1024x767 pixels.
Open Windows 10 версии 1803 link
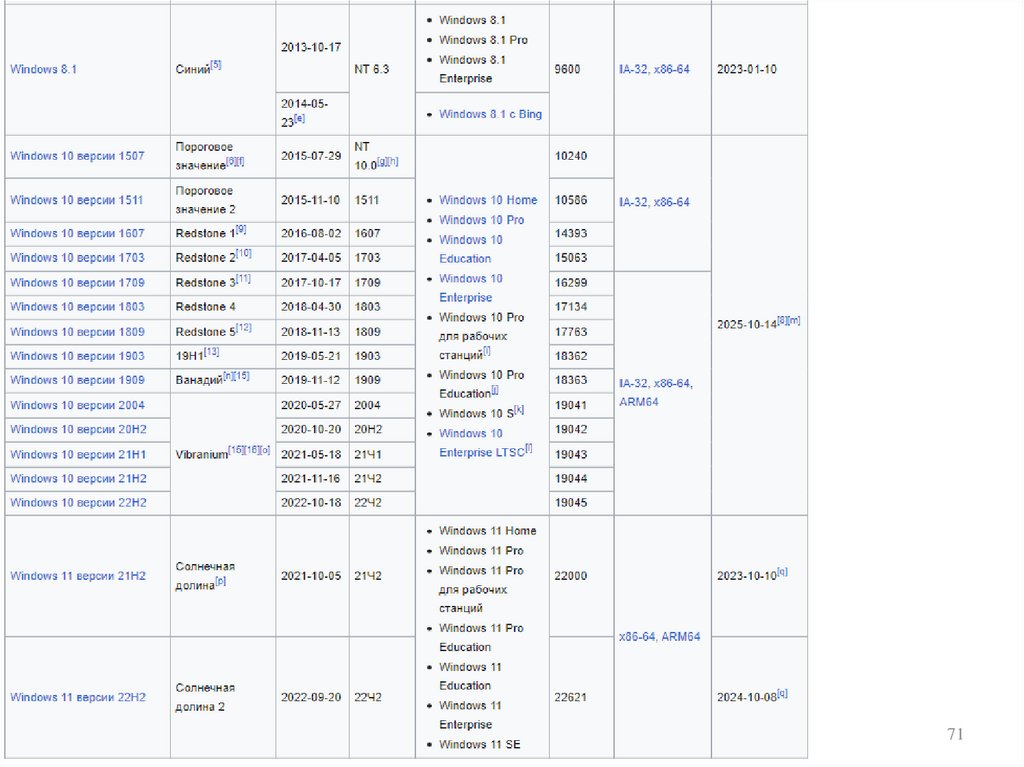pyautogui.click(x=77, y=306)
